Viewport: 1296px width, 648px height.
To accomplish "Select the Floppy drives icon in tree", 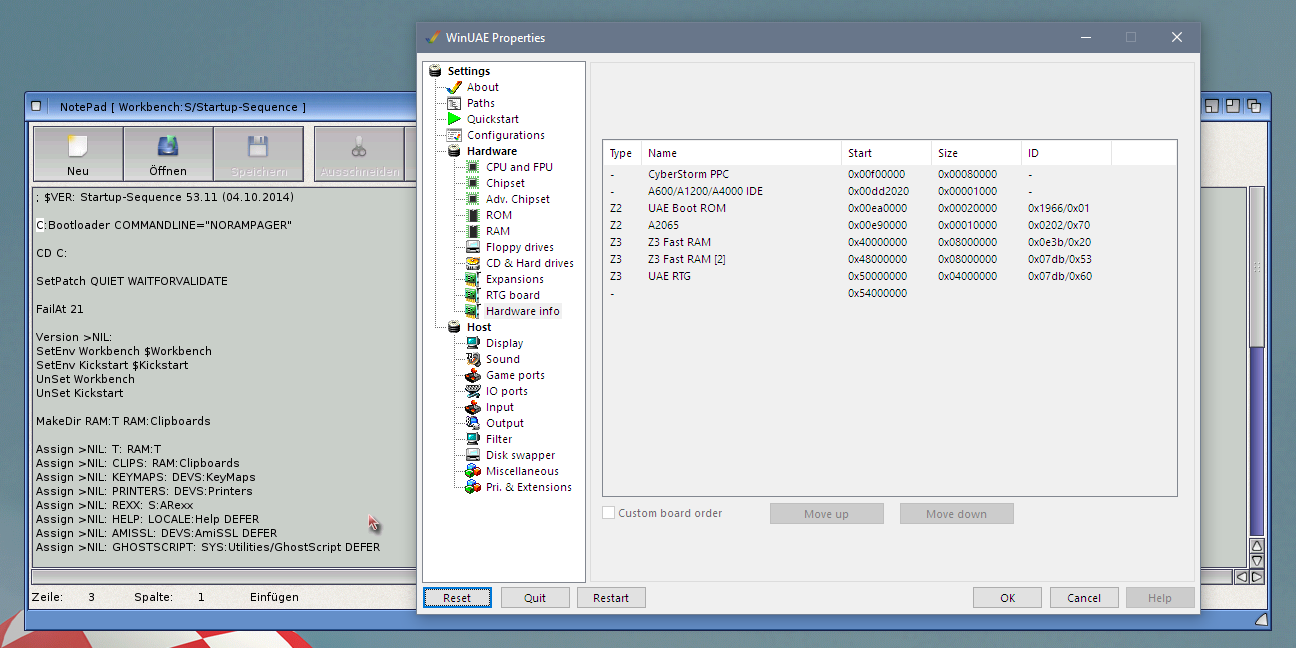I will tap(473, 247).
